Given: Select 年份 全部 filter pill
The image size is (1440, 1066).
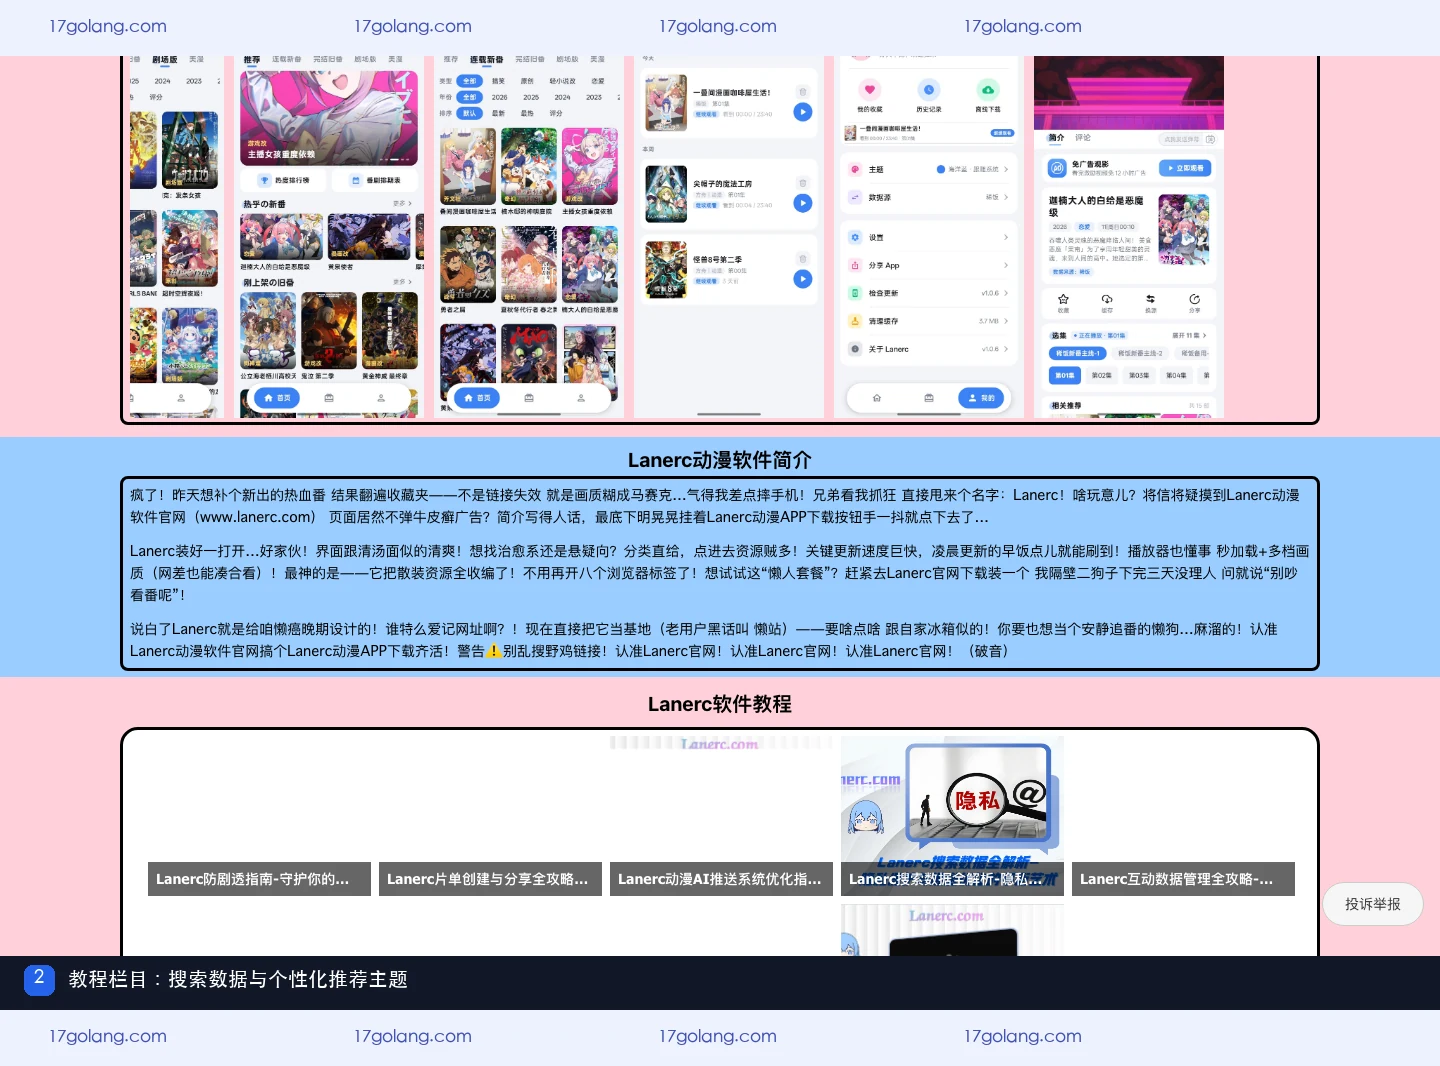Looking at the screenshot, I should 470,97.
